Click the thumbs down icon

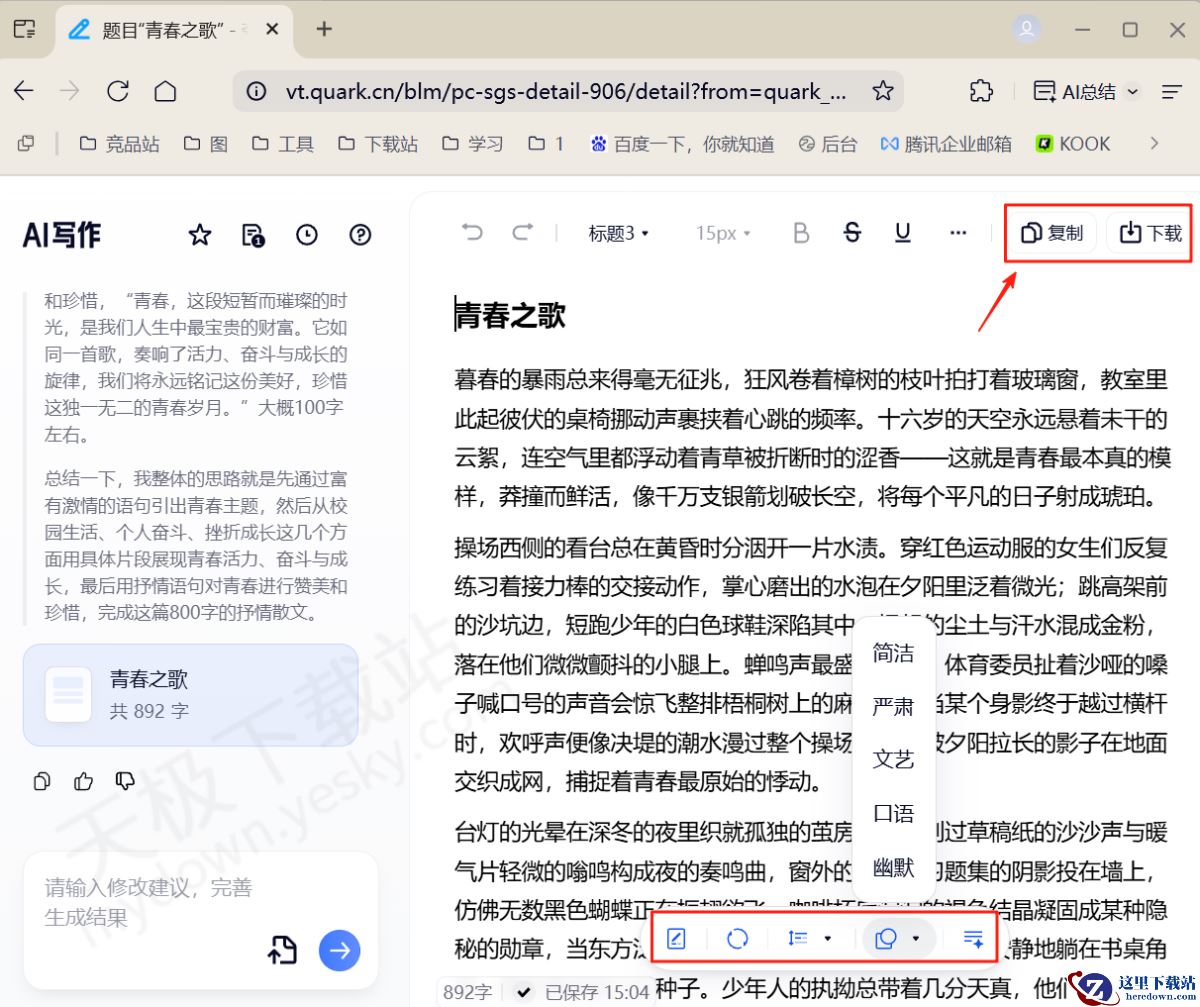coord(125,781)
